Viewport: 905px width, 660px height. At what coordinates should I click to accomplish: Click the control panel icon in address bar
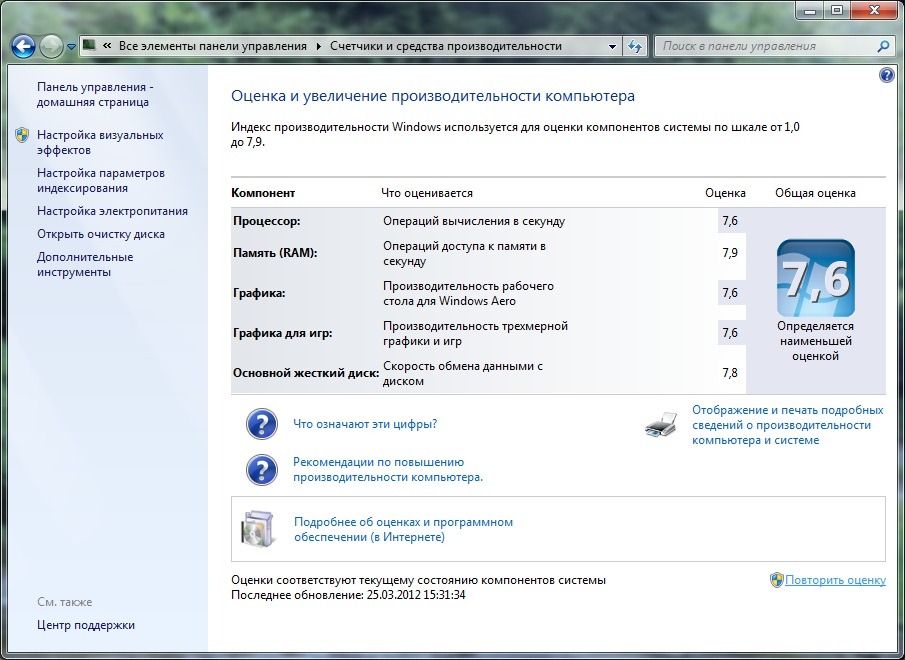(x=89, y=45)
